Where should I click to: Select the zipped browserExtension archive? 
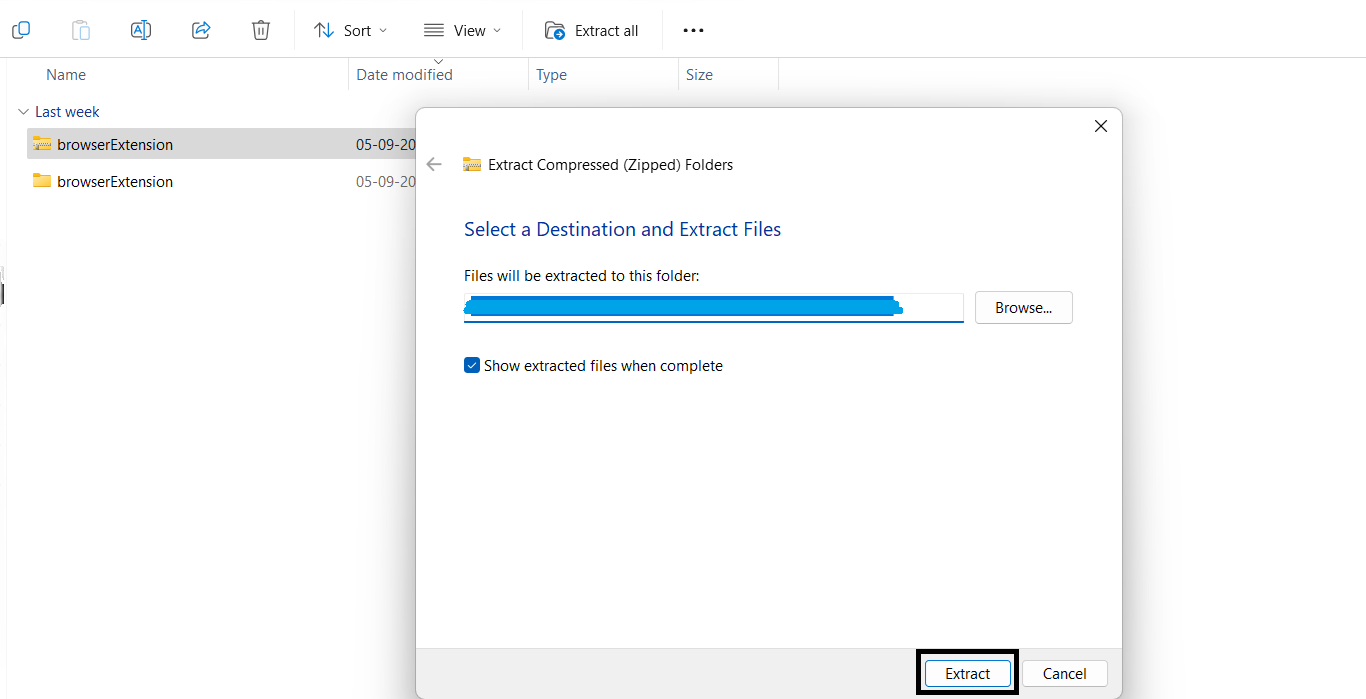(x=115, y=144)
